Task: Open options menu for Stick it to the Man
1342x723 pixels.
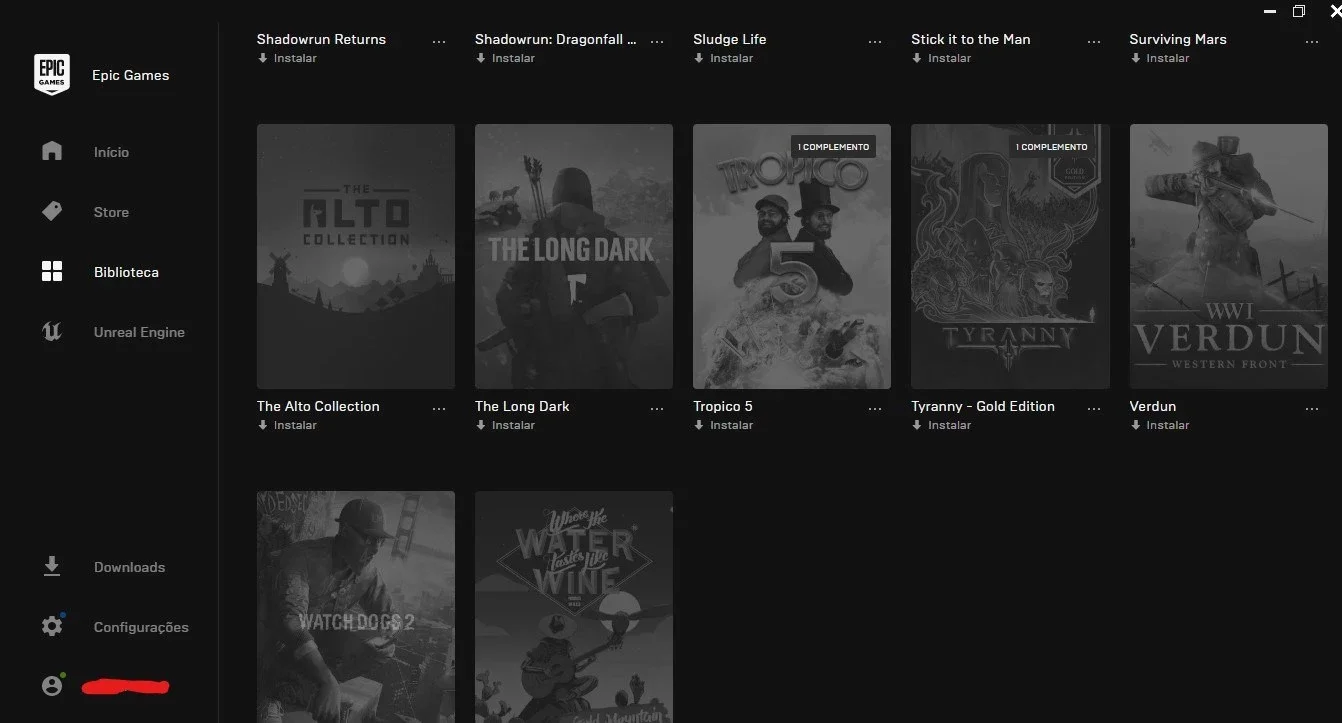Action: (1094, 42)
